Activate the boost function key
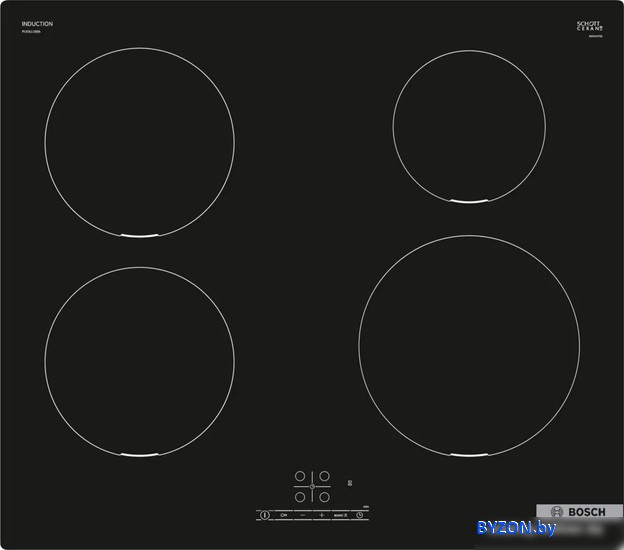Screen dimensions: 624x550 (x=340, y=515)
